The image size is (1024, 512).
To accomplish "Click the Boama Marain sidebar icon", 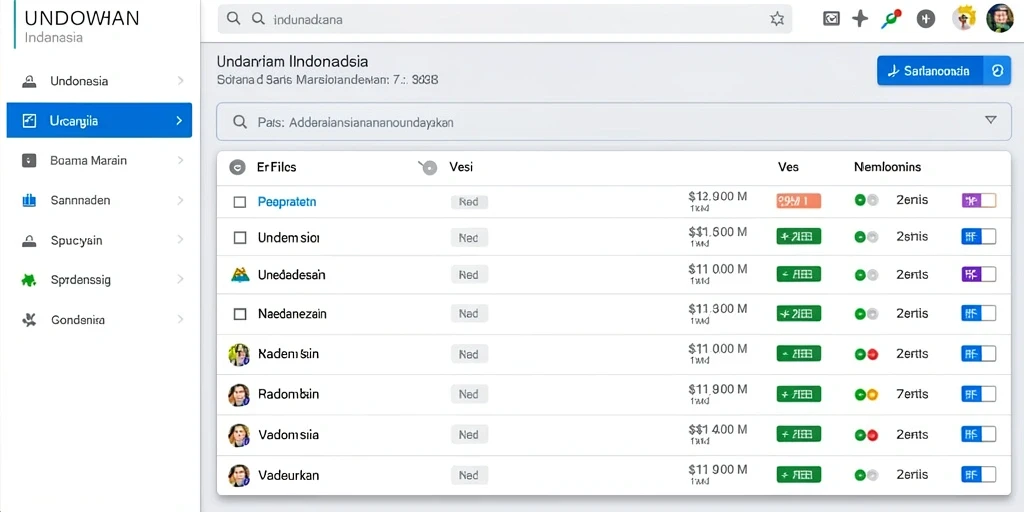I will point(29,160).
